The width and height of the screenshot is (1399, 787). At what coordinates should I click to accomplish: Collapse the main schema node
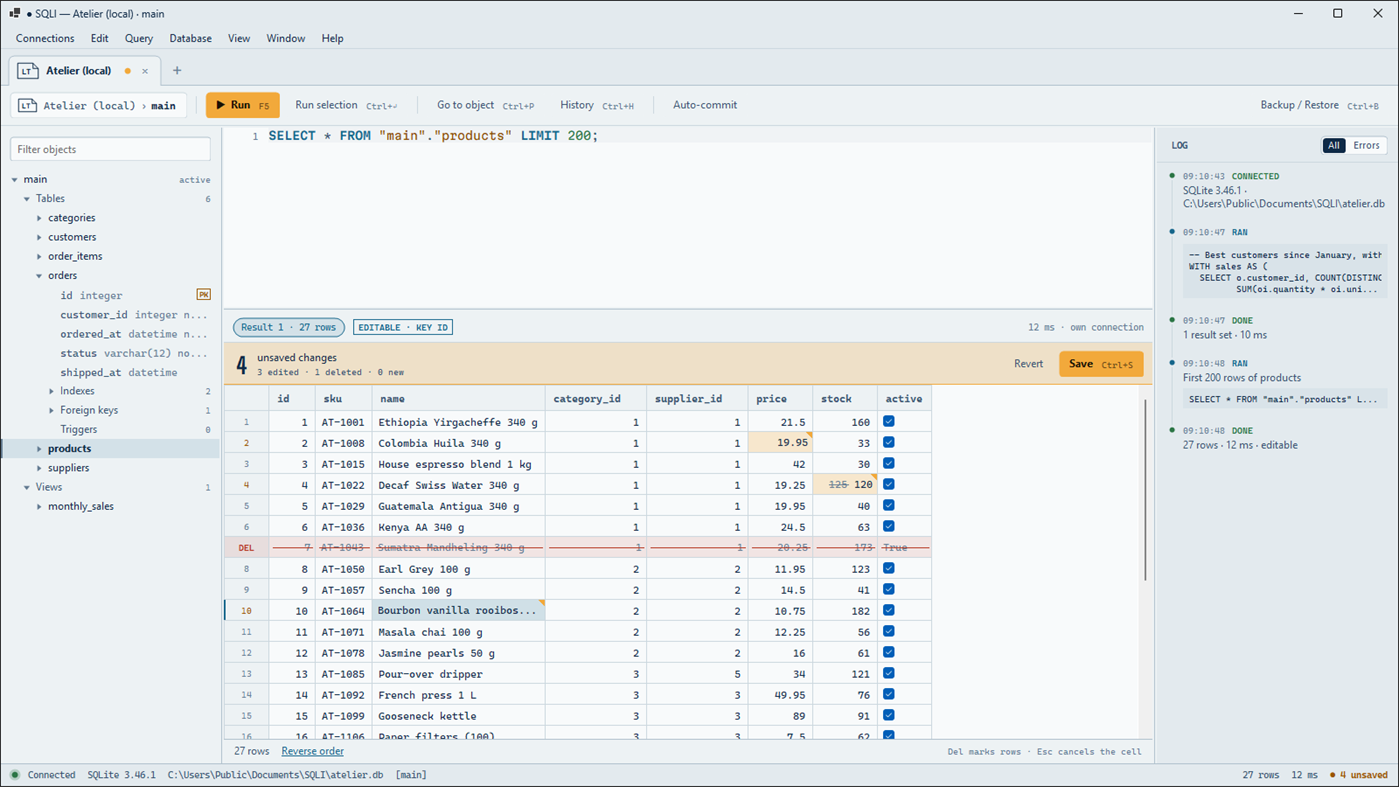pyautogui.click(x=15, y=180)
